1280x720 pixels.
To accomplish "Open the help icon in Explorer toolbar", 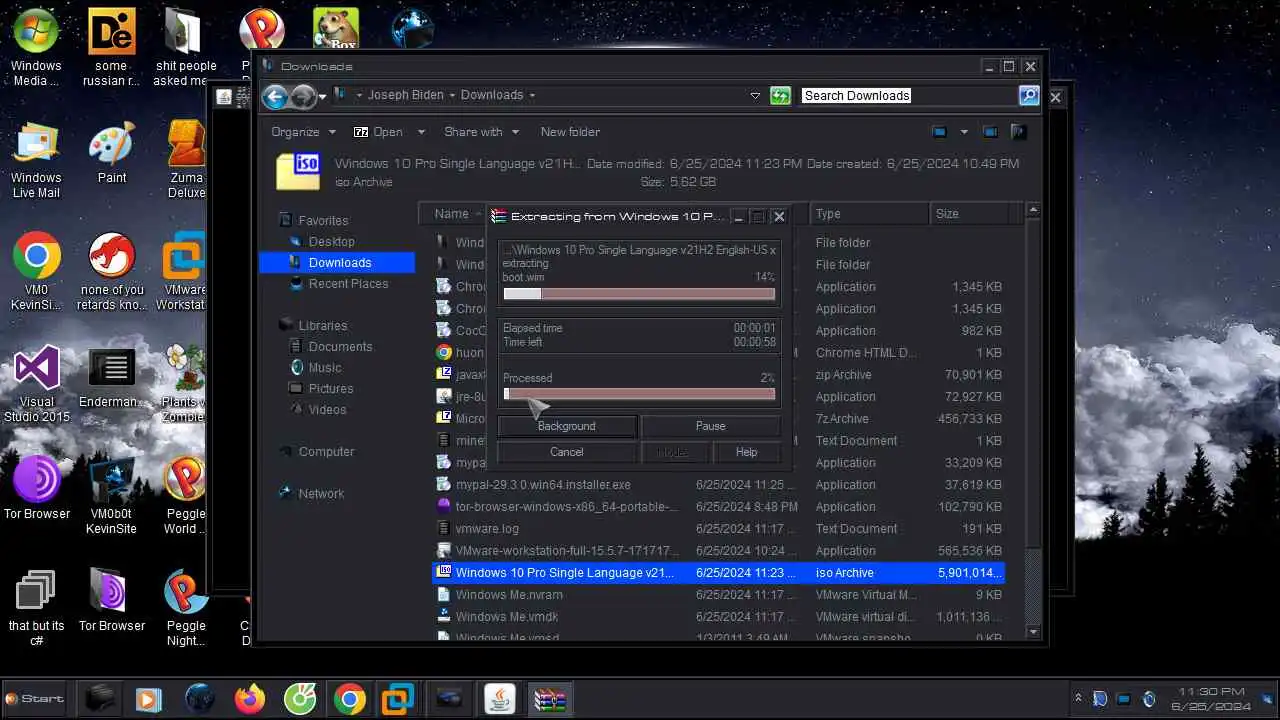I will pos(1018,132).
